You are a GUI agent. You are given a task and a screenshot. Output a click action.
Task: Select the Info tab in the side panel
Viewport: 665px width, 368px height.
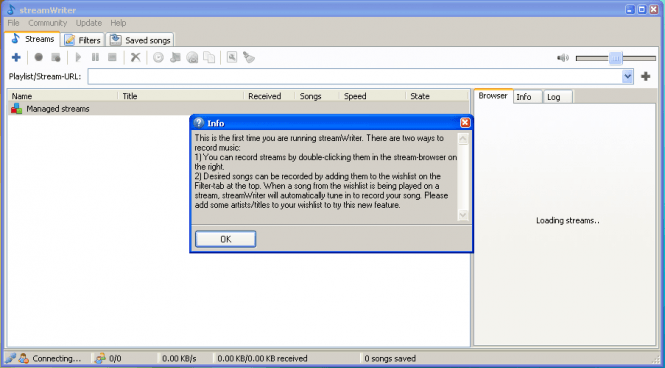coord(528,97)
